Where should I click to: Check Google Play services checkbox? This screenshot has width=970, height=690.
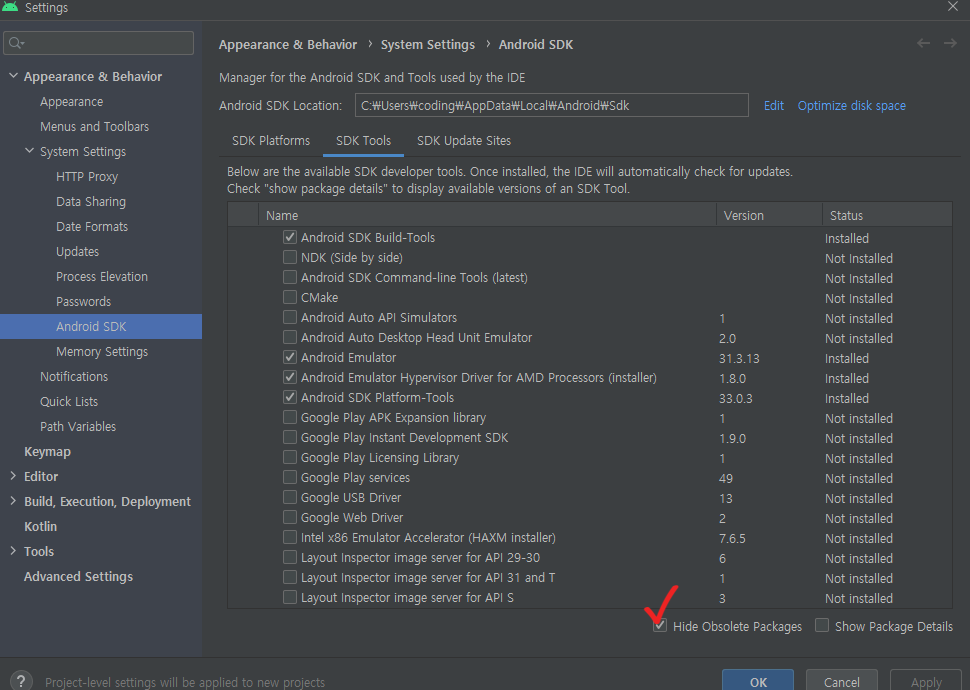click(290, 477)
